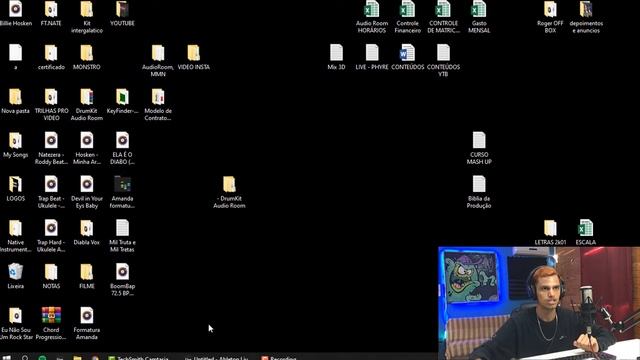Select the Hosken - Minha Ar... project file
Viewport: 640px width, 360px height.
(87, 140)
